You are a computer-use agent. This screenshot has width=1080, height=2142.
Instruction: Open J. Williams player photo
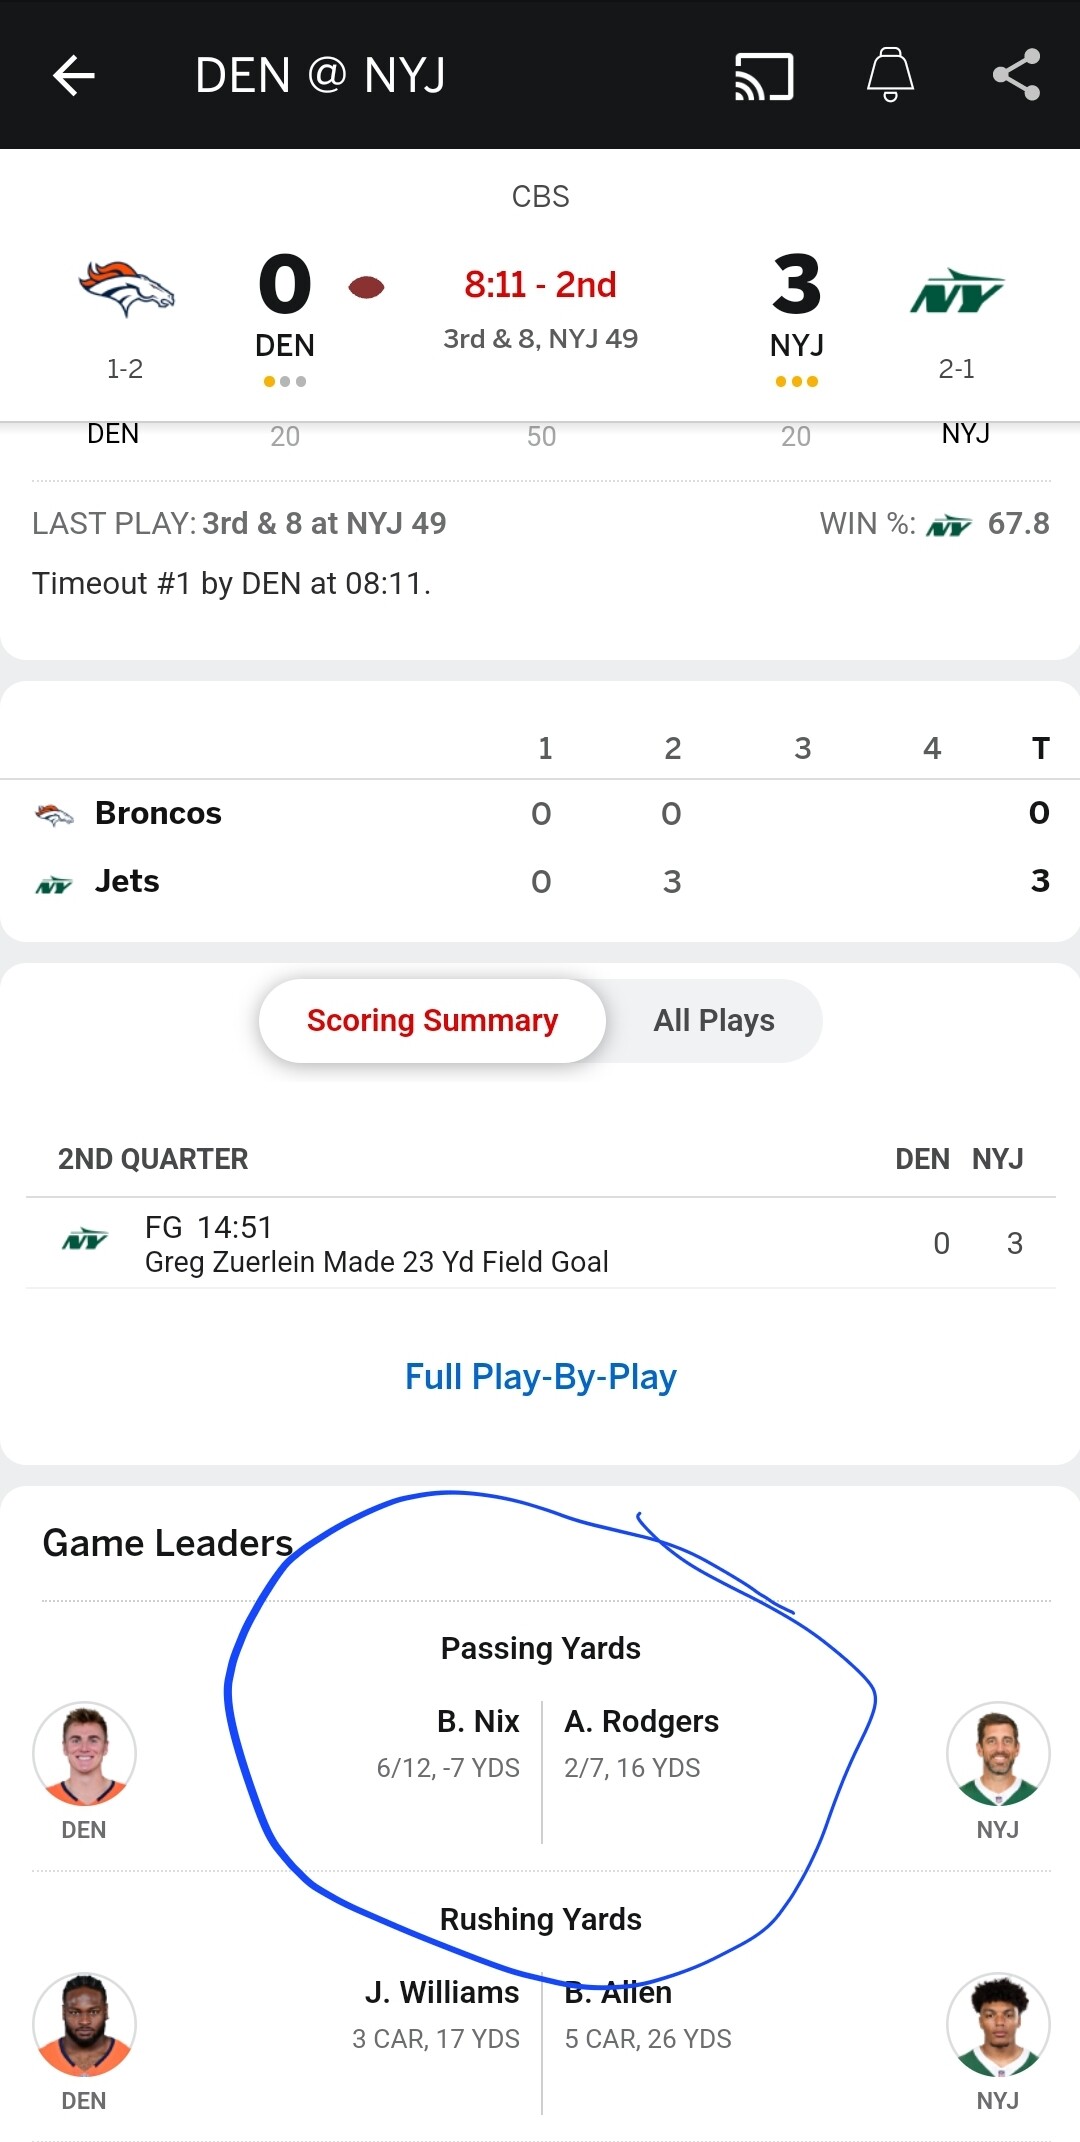pos(84,2024)
